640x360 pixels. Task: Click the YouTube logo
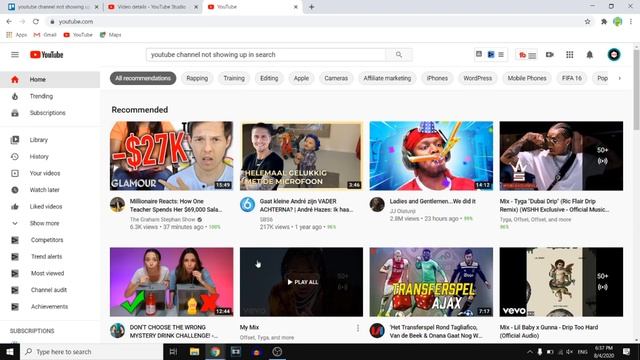tap(47, 54)
